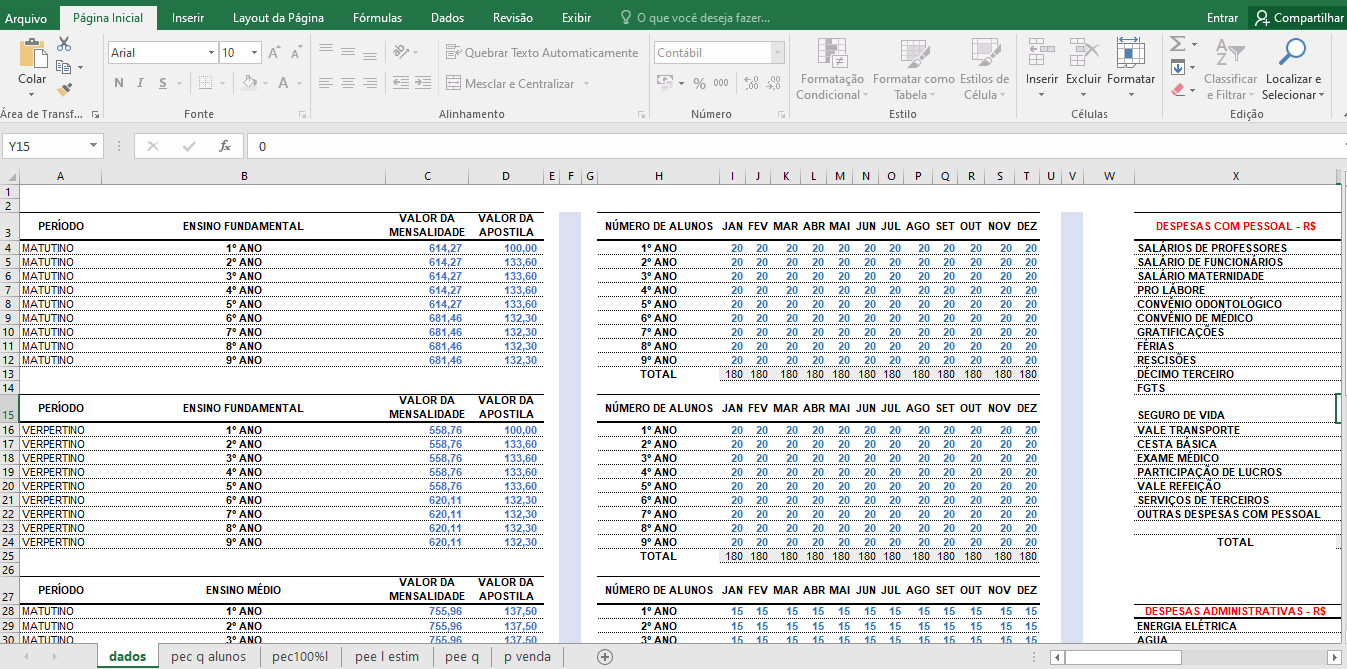This screenshot has height=669, width=1347.
Task: Click the AutoSum sigma icon
Action: tap(1177, 44)
